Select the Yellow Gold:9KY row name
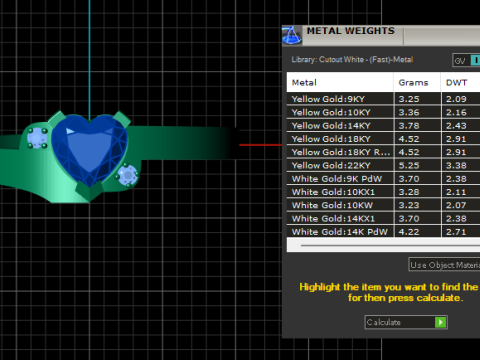The height and width of the screenshot is (360, 480). pyautogui.click(x=328, y=99)
